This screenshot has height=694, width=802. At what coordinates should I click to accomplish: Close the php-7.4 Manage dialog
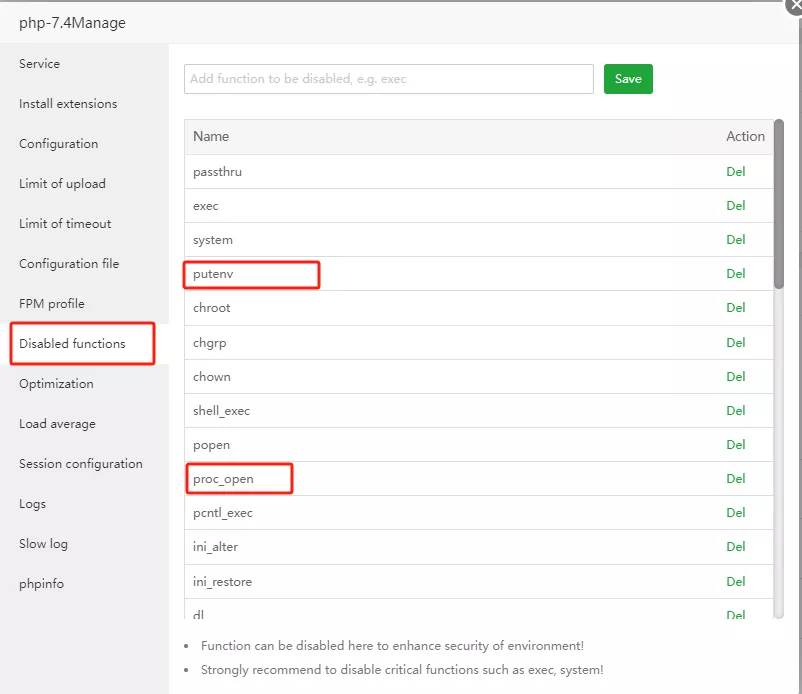coord(793,5)
